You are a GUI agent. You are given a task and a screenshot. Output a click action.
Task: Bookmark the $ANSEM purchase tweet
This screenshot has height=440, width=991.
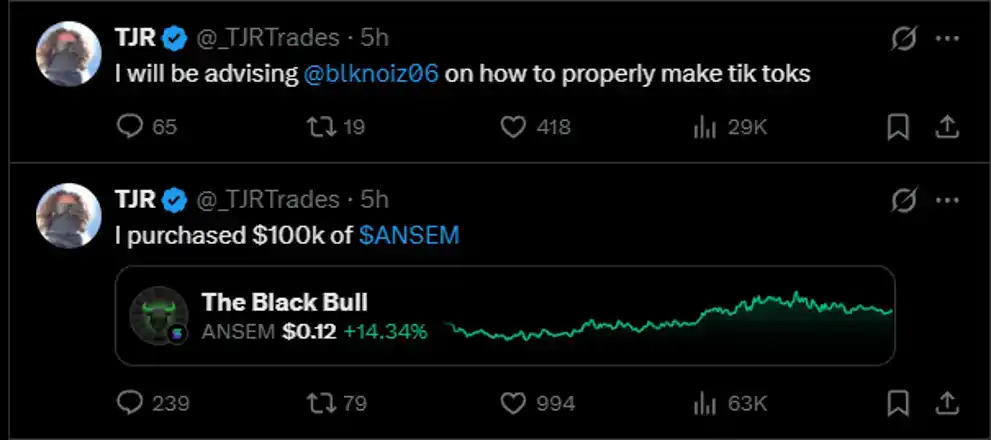(898, 403)
